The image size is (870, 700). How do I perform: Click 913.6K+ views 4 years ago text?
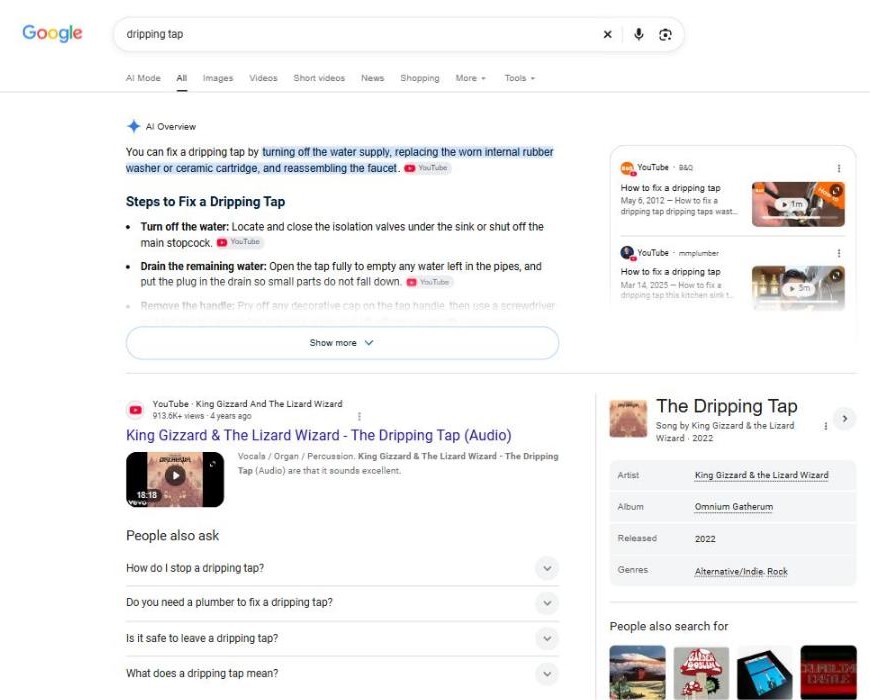tap(202, 416)
